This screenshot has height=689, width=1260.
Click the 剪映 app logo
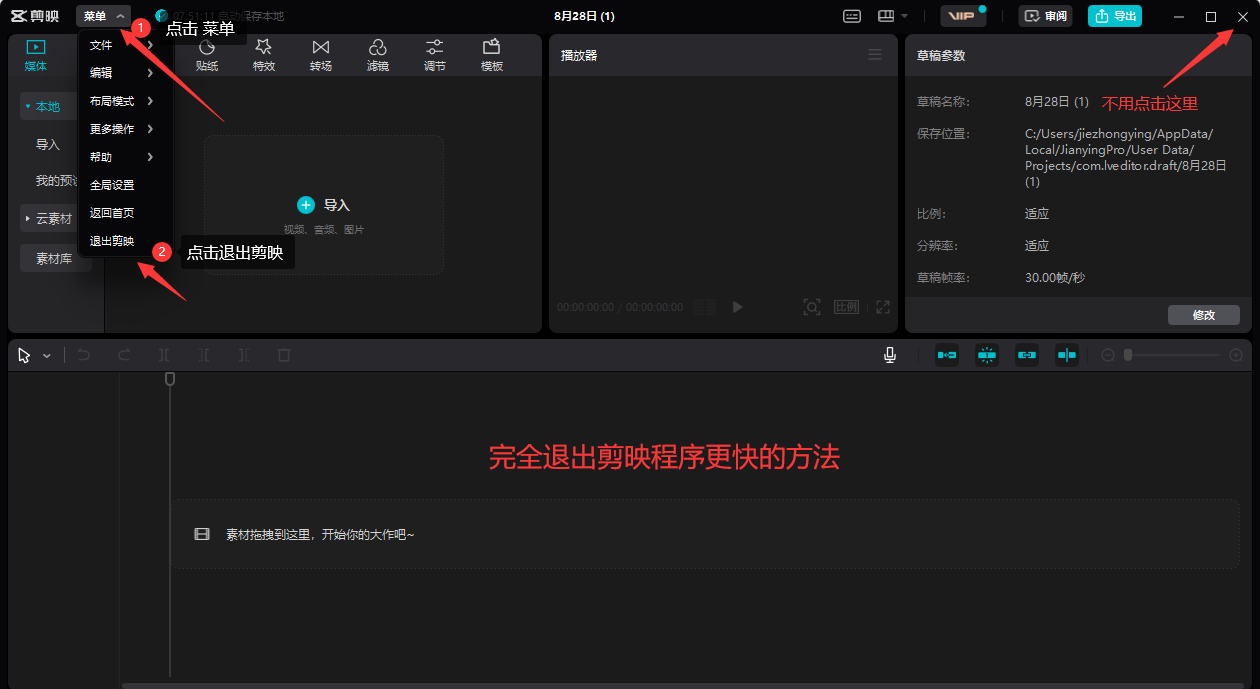click(x=35, y=16)
